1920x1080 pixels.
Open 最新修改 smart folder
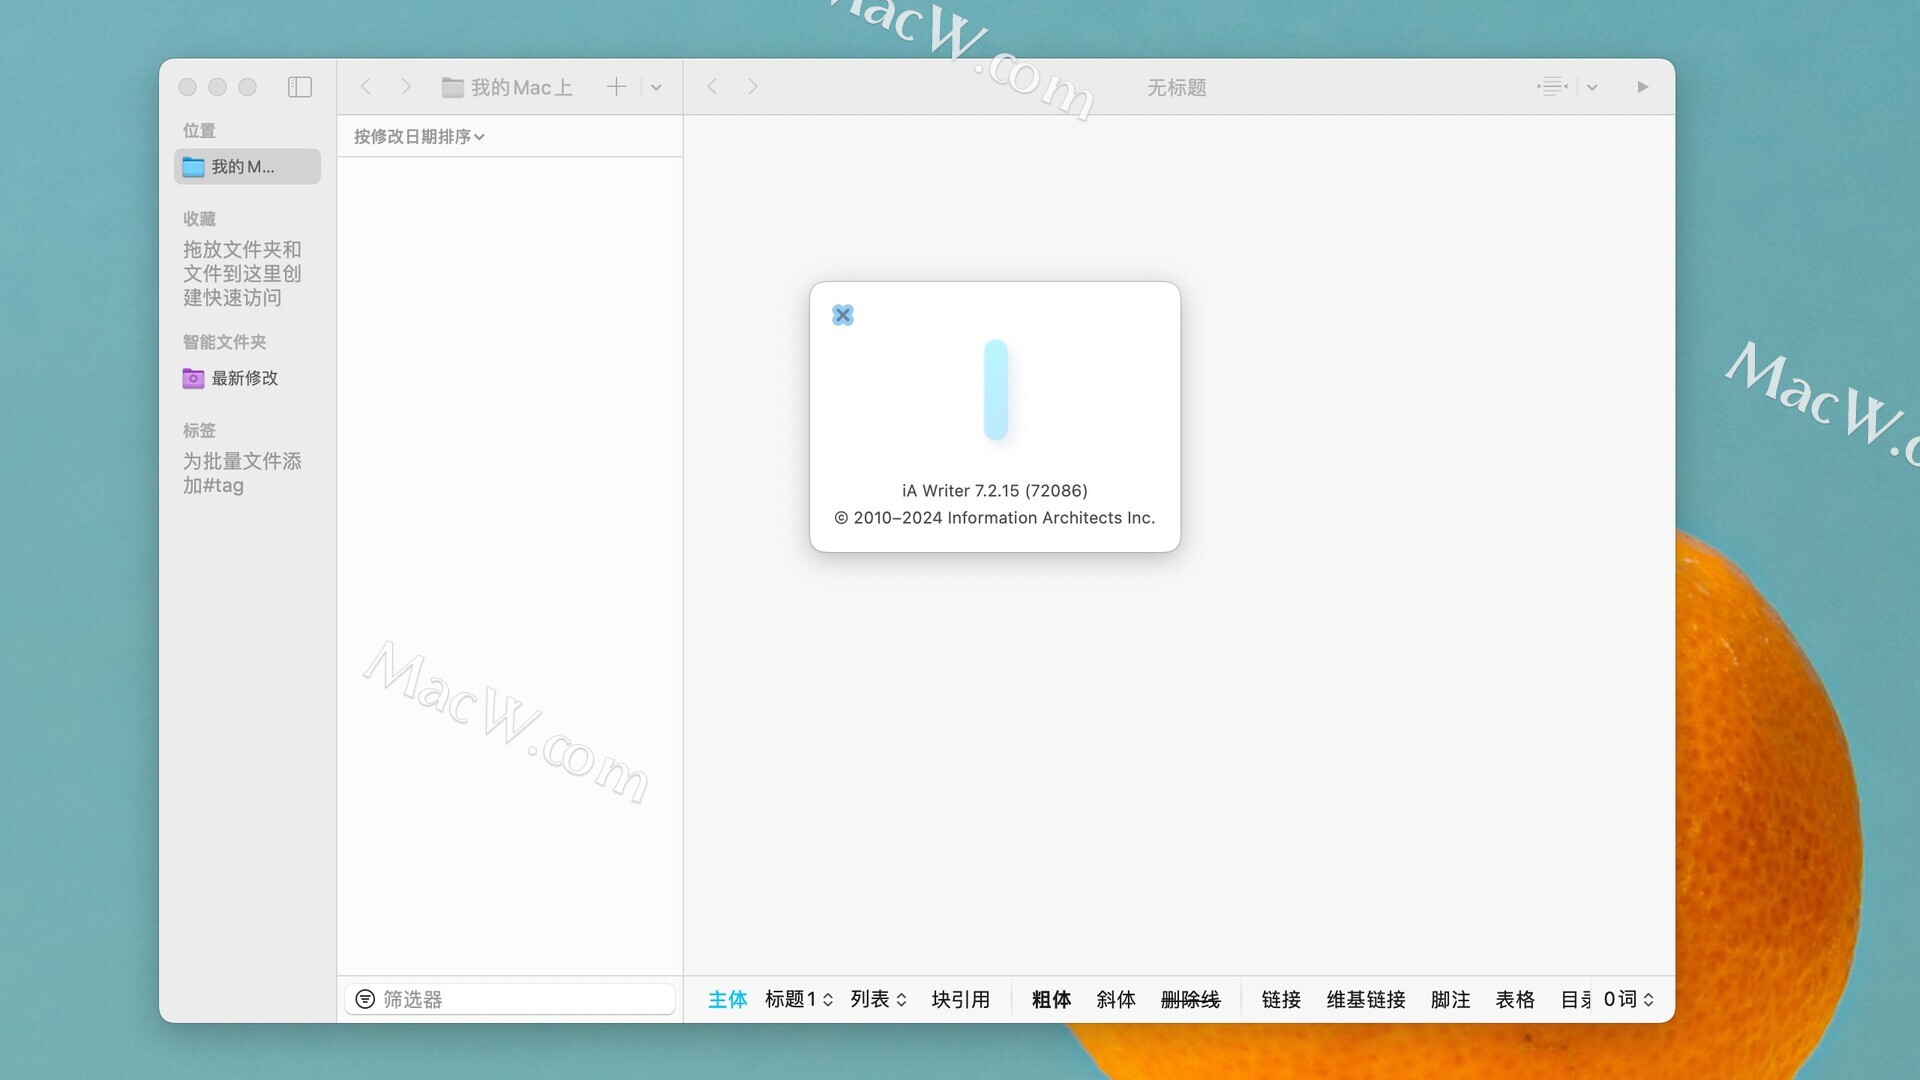click(231, 378)
